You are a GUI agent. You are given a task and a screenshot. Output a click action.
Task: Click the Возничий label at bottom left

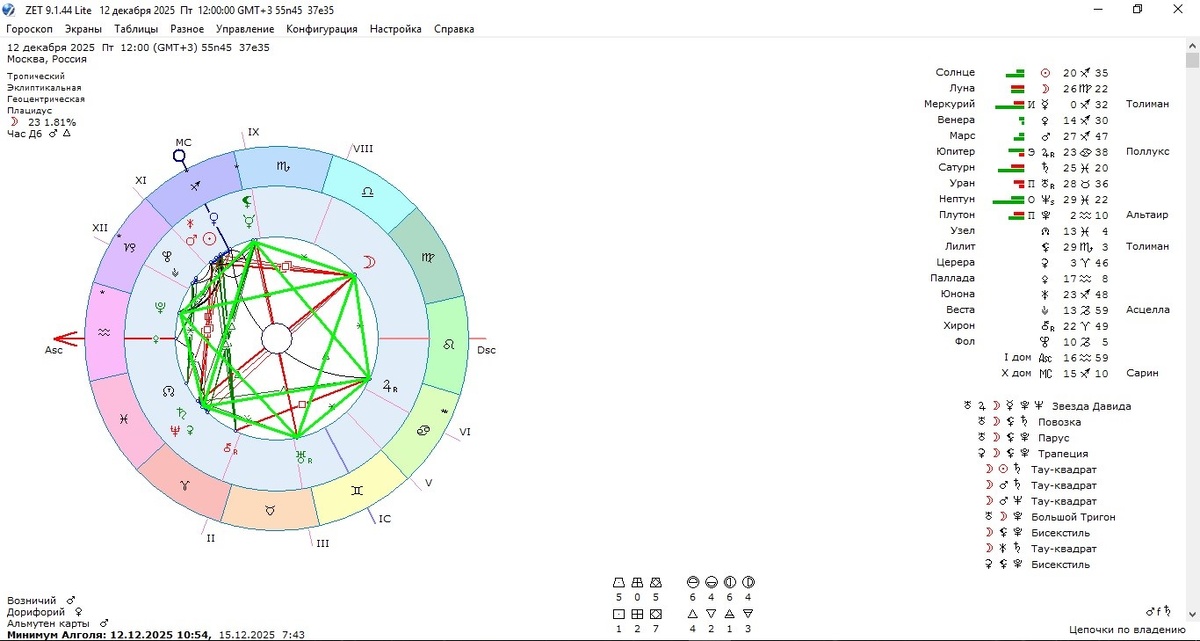(x=32, y=599)
